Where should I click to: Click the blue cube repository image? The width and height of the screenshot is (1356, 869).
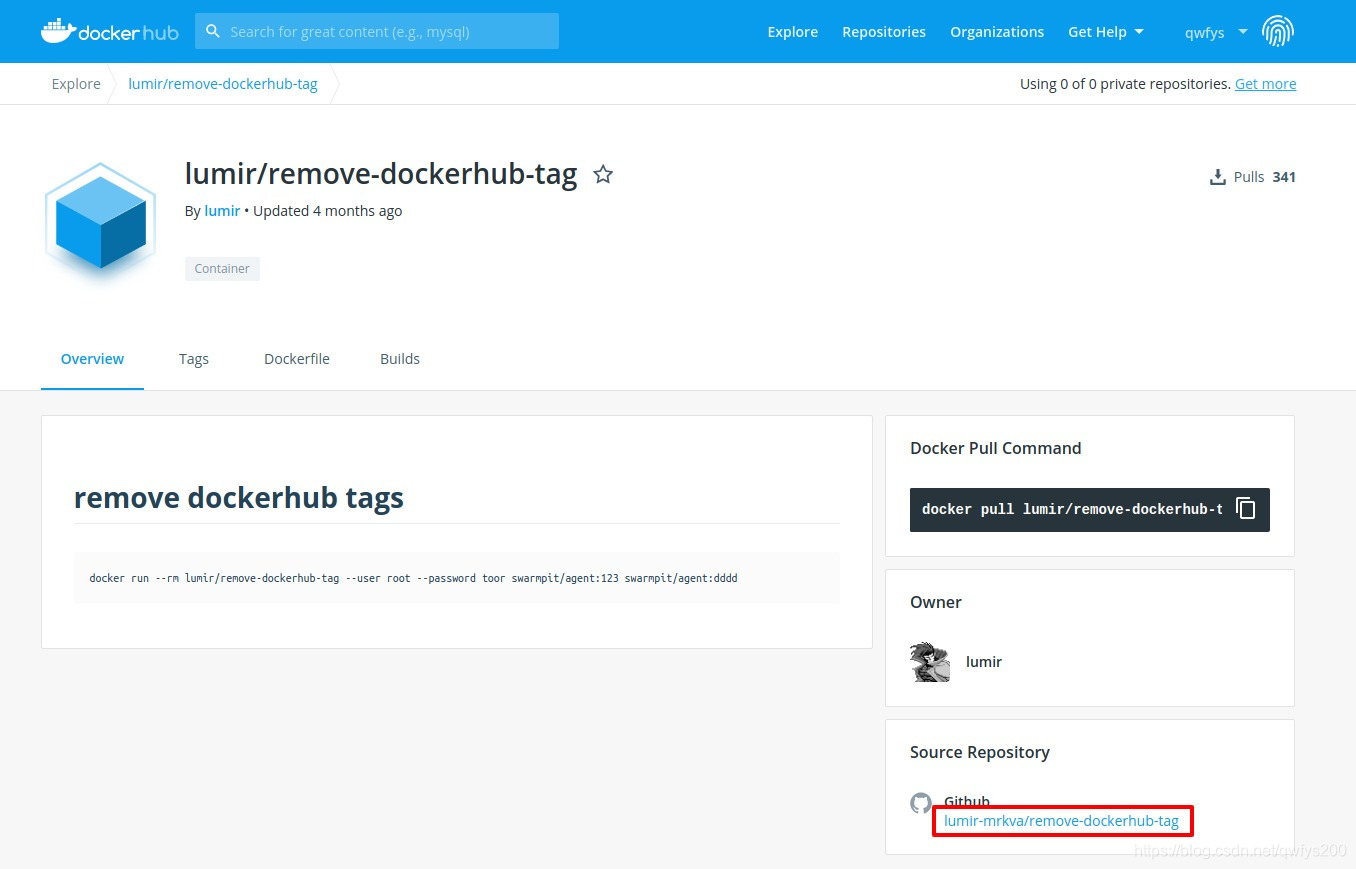(101, 221)
